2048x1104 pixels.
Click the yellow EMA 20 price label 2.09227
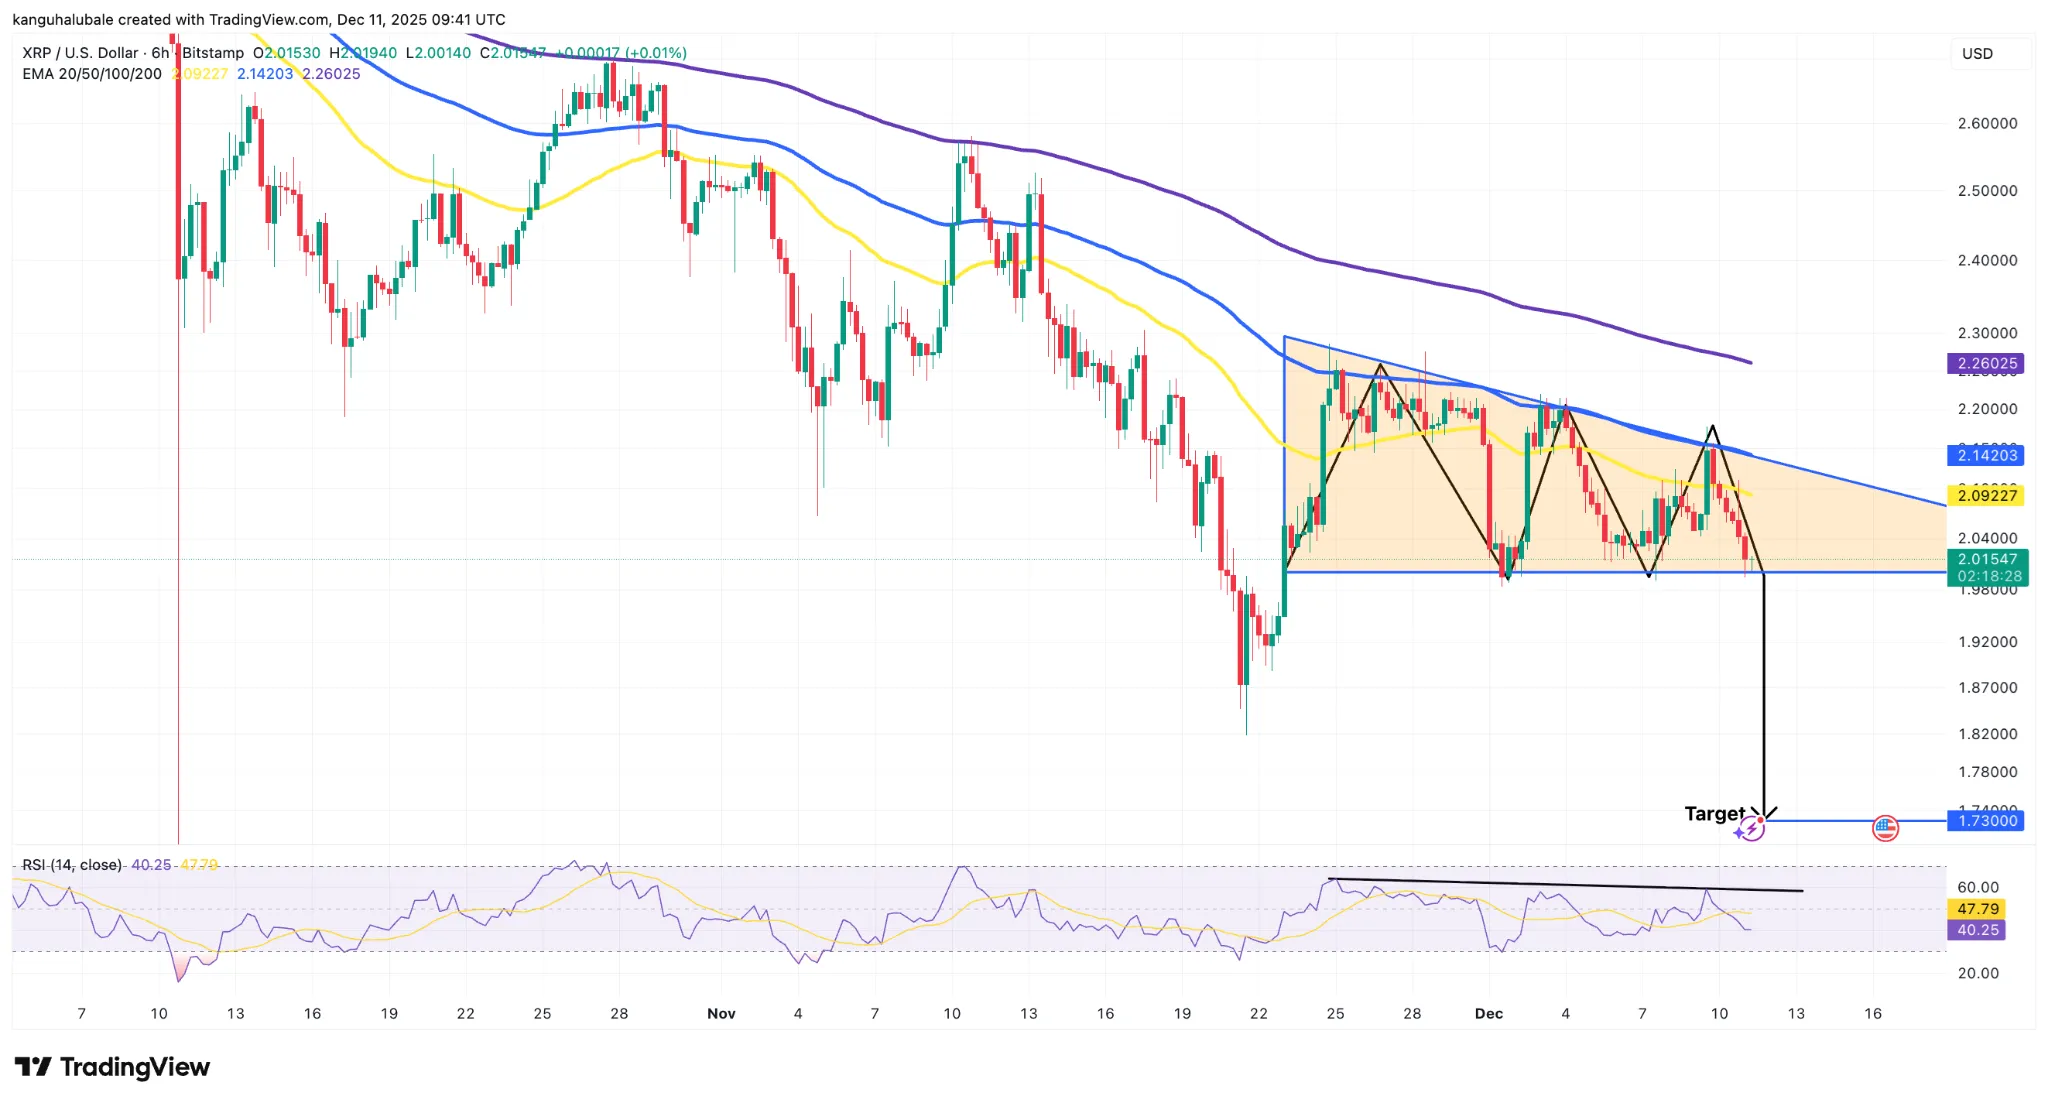click(1988, 497)
